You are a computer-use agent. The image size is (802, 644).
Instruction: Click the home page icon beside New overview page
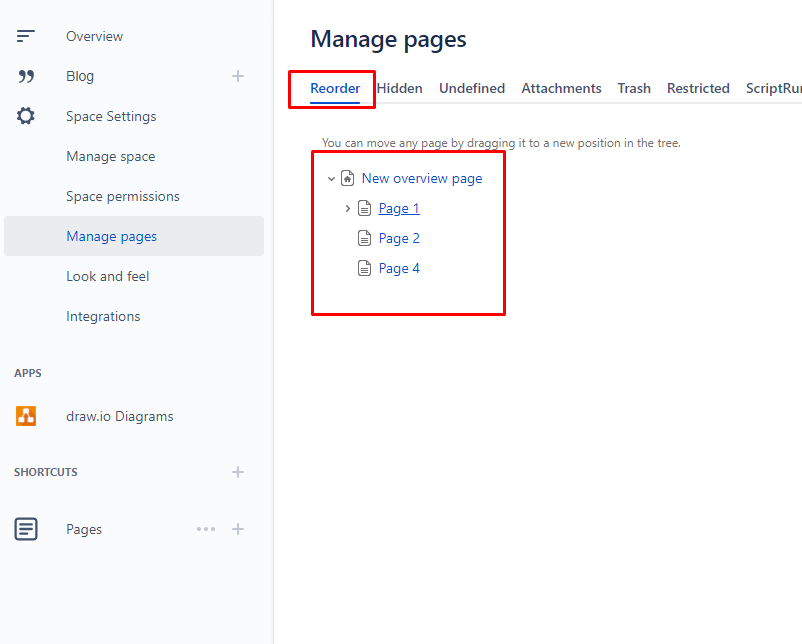pos(348,178)
